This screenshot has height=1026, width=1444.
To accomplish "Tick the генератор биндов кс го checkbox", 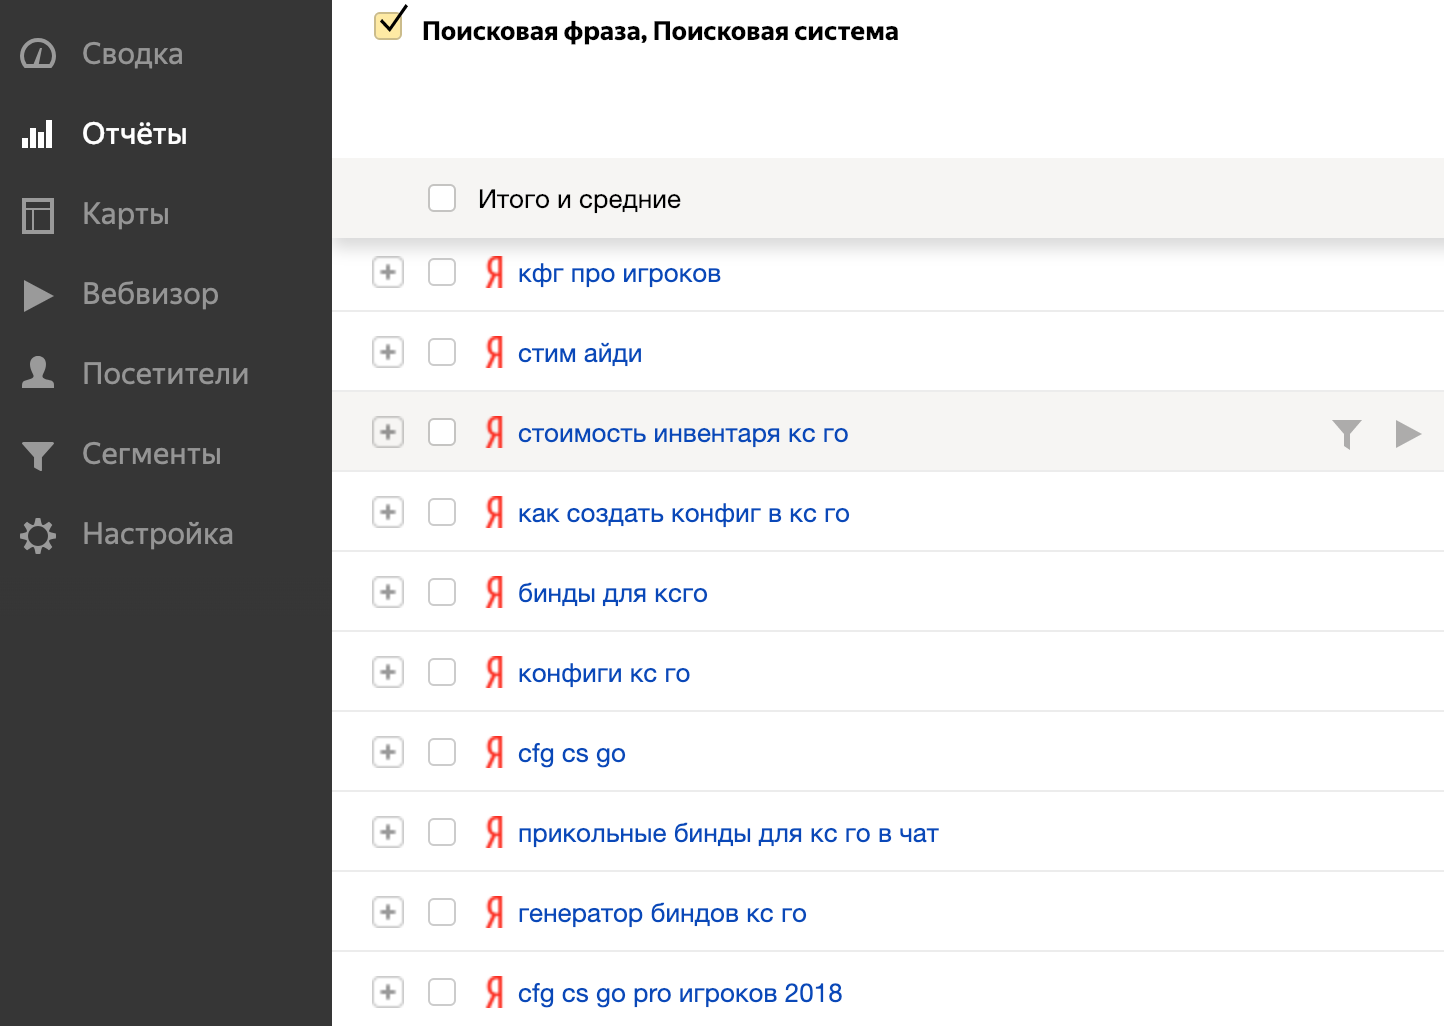I will (442, 912).
